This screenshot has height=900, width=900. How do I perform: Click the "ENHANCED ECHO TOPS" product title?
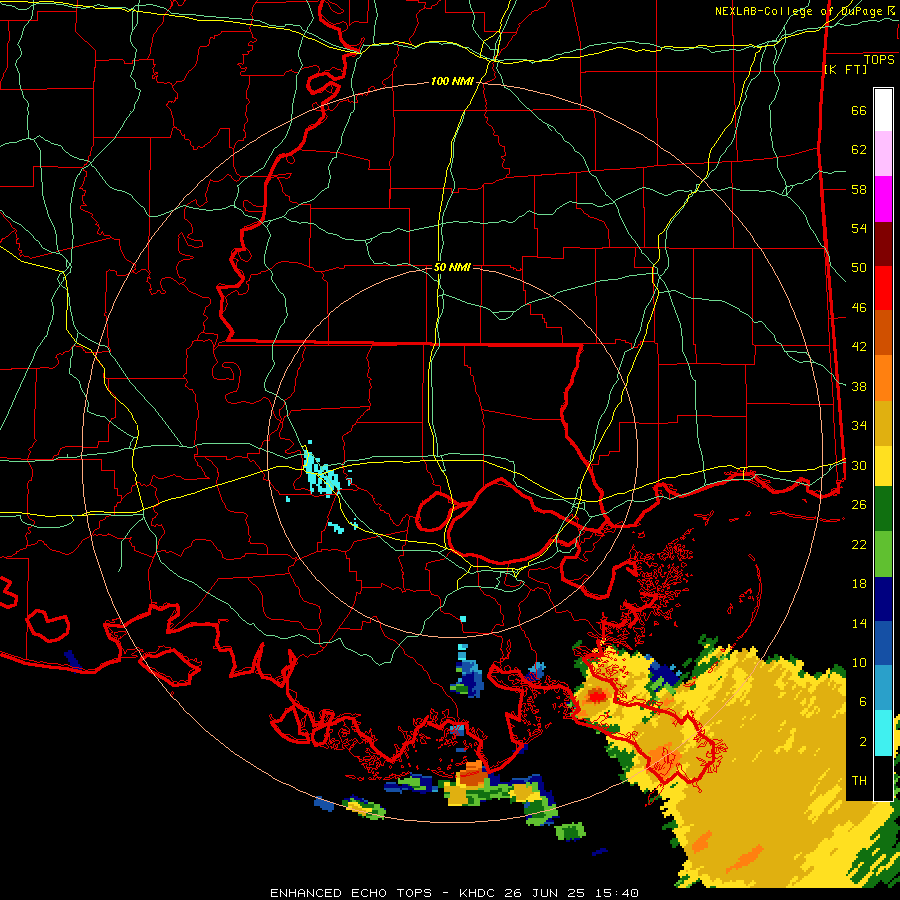click(x=351, y=893)
